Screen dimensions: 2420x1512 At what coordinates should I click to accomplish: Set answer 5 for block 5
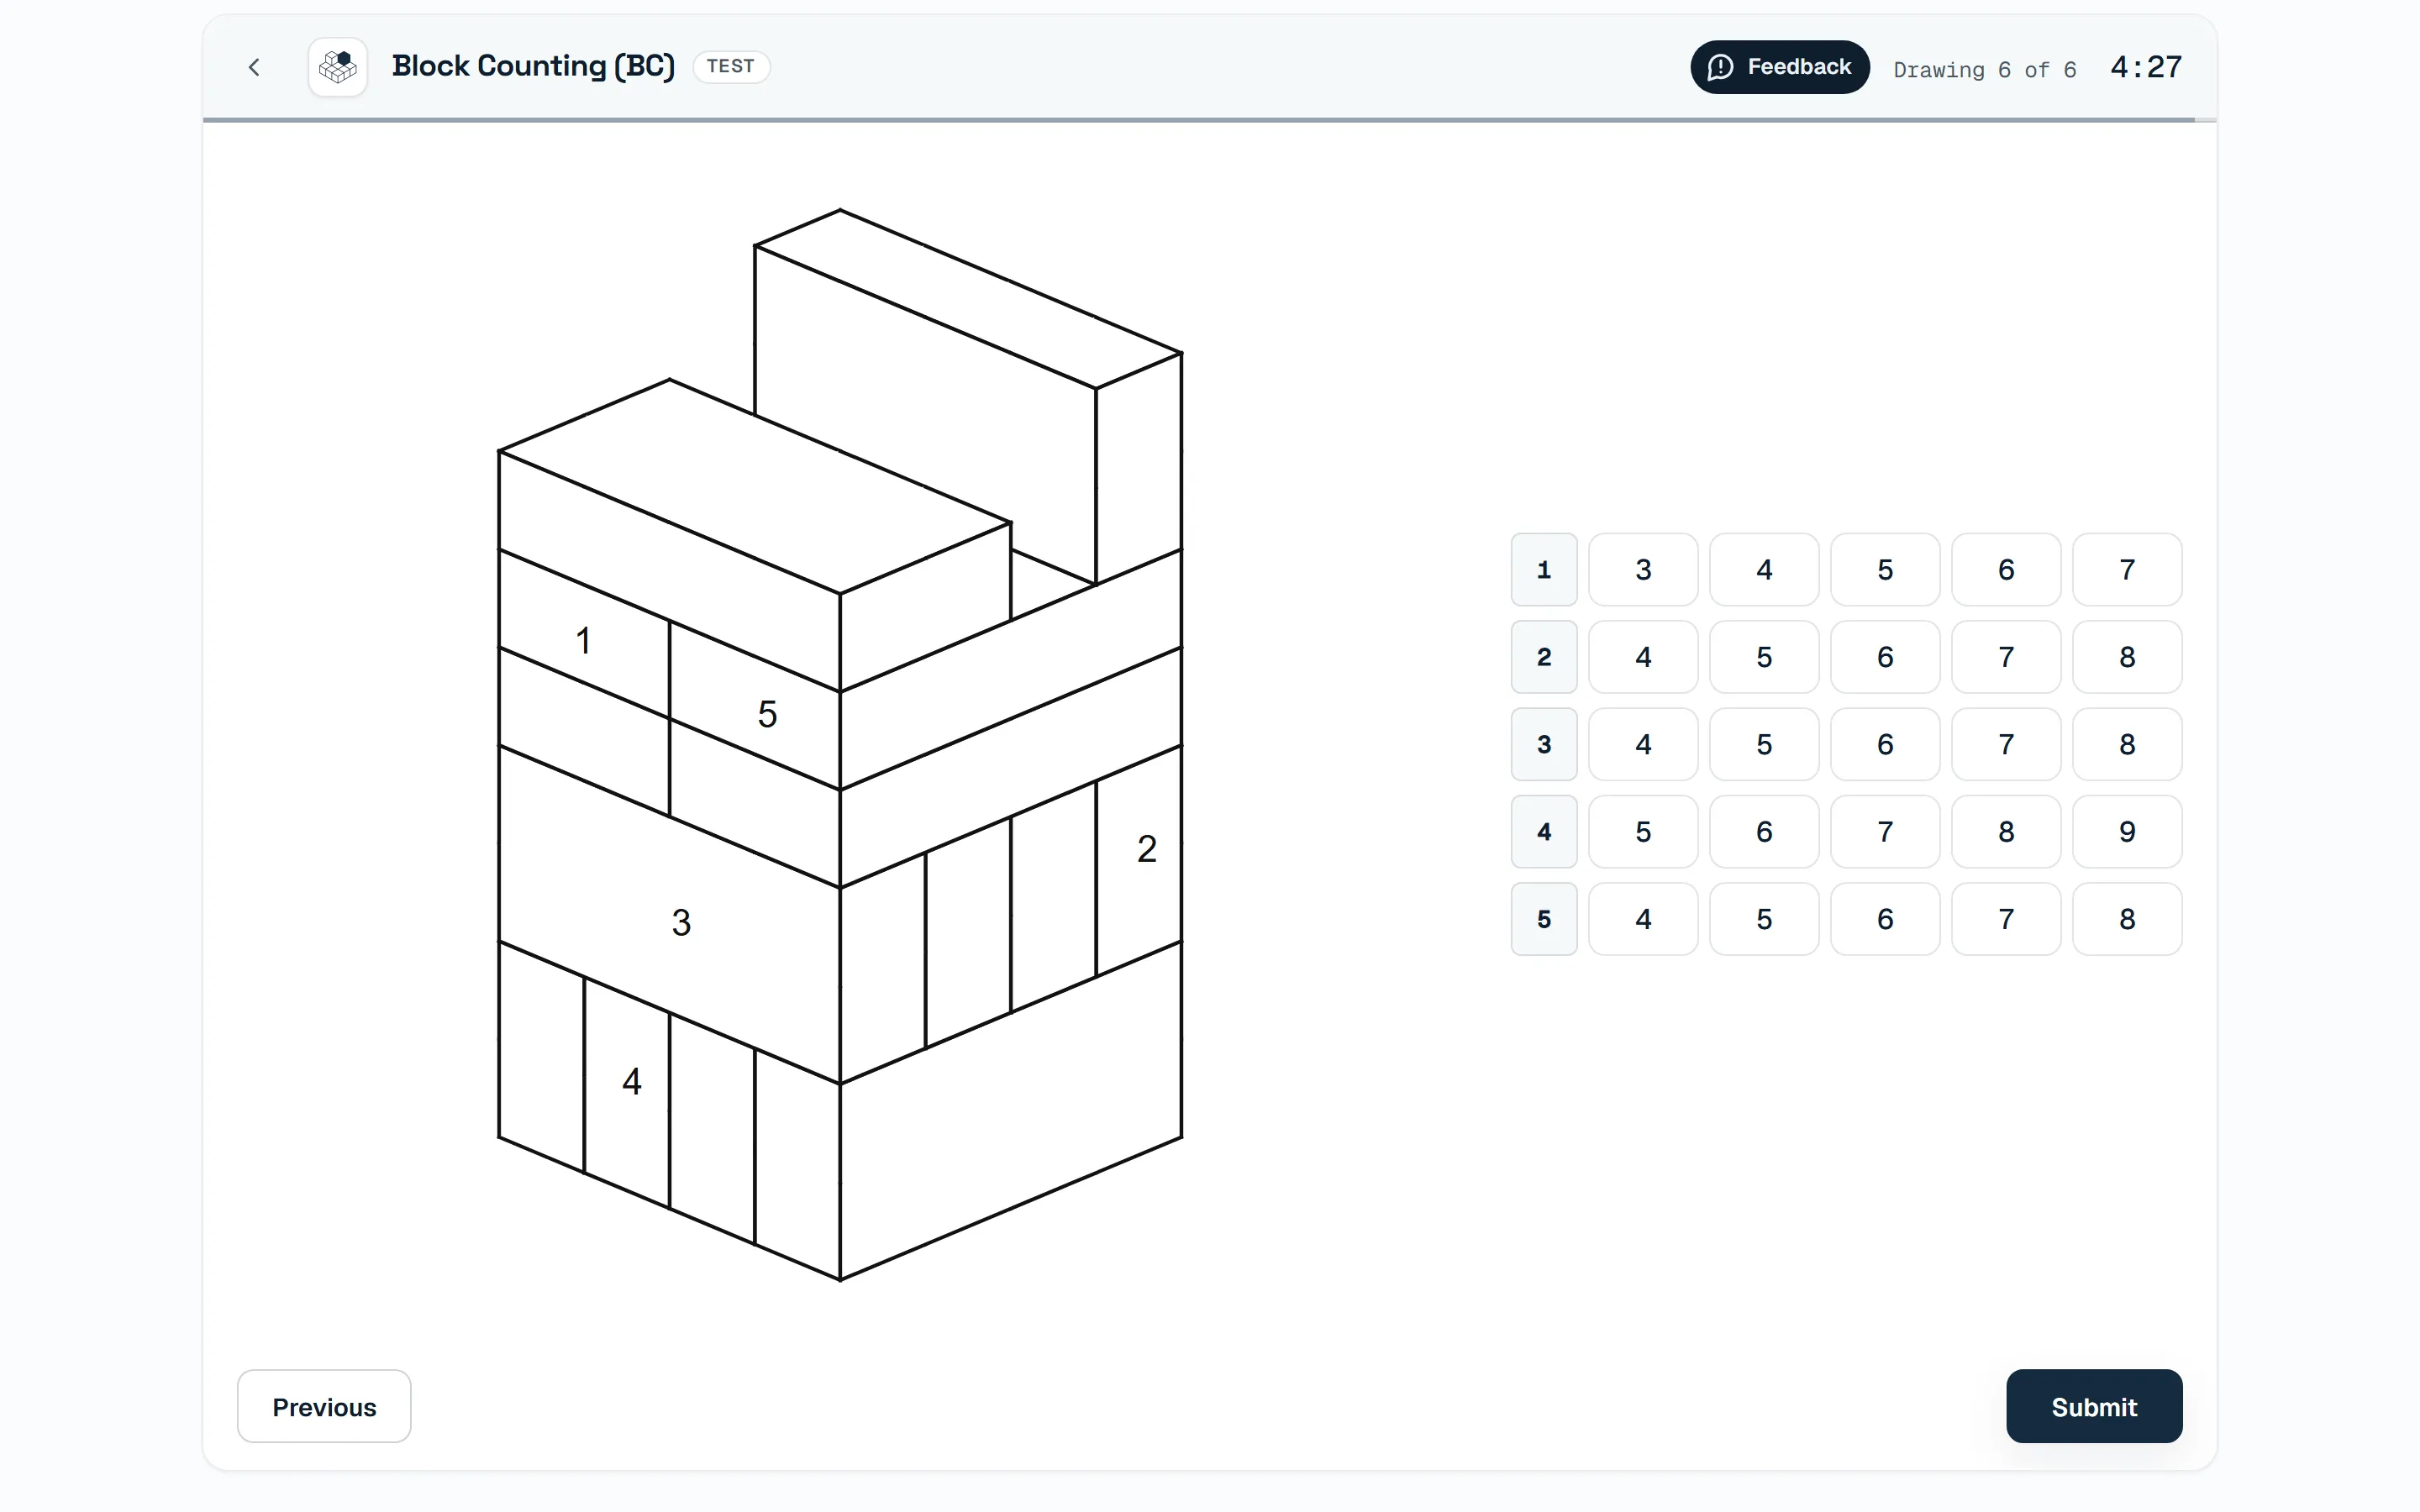click(1764, 919)
